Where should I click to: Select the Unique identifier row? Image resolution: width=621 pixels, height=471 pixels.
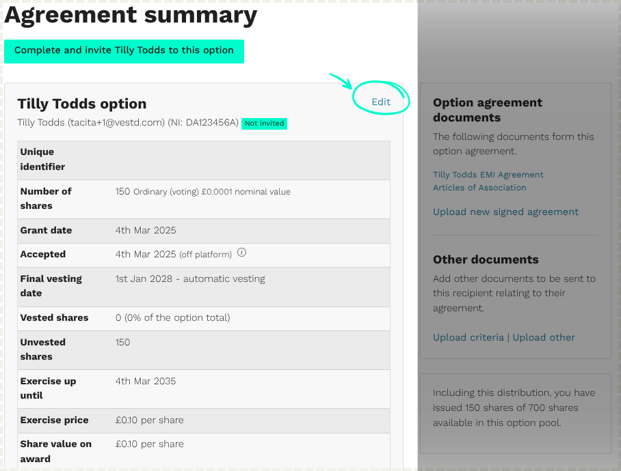point(204,160)
